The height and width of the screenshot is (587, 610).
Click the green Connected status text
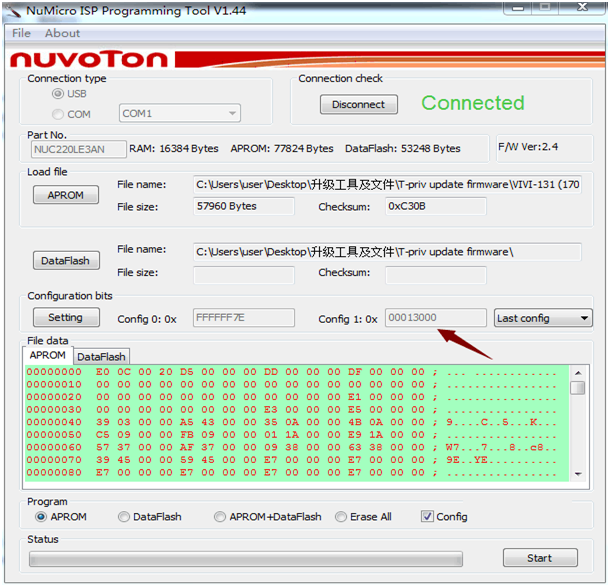(x=473, y=103)
